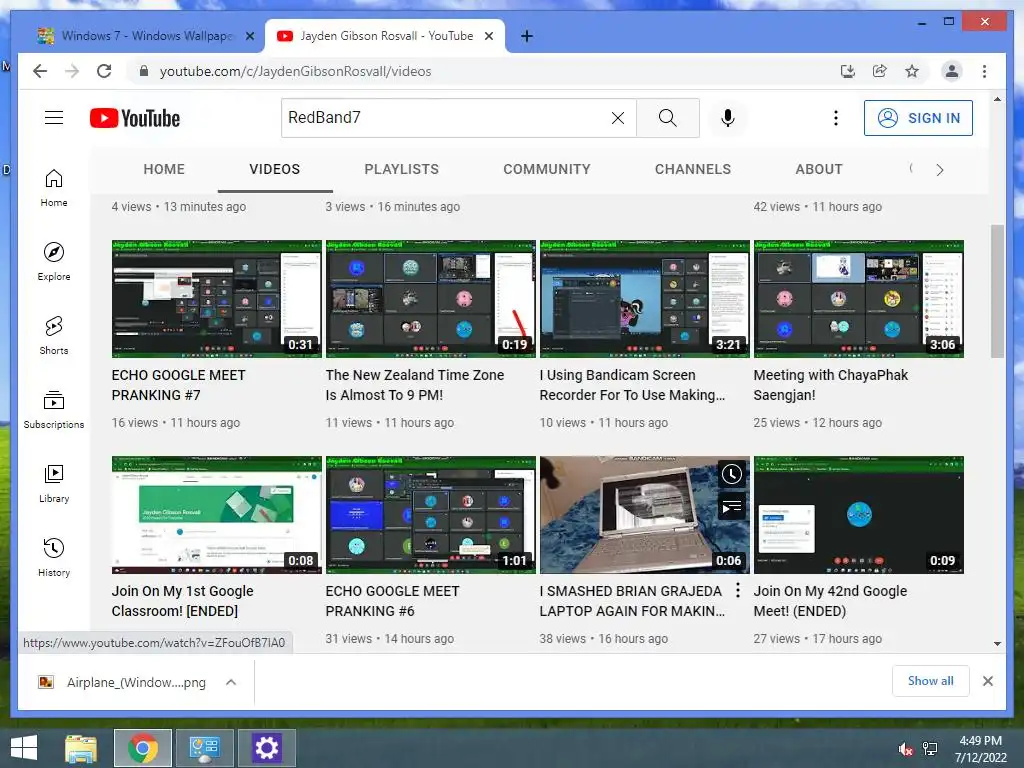This screenshot has width=1024, height=768.
Task: Close the Windows 7 Wallpaper tab
Action: click(249, 36)
